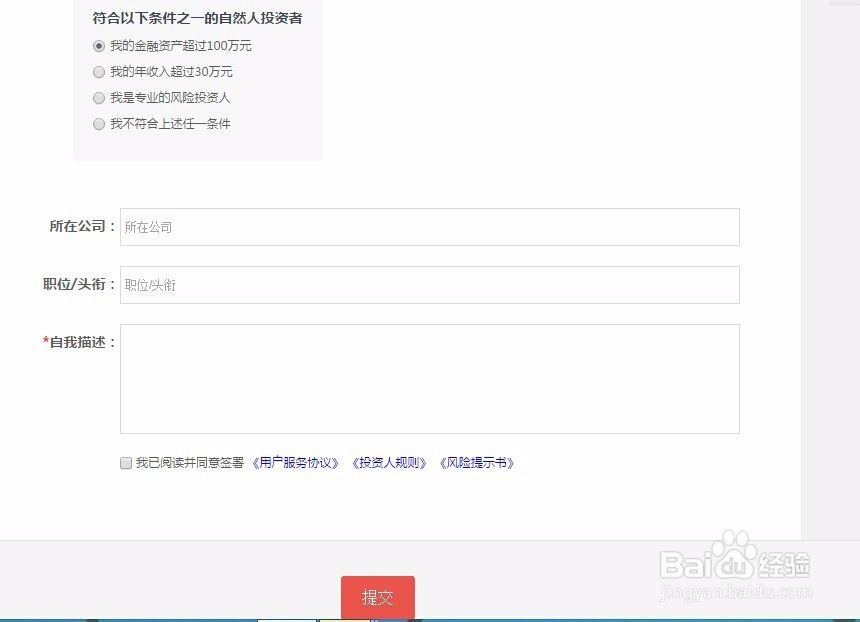Choose 我是专业的风险投资人 option

point(99,98)
